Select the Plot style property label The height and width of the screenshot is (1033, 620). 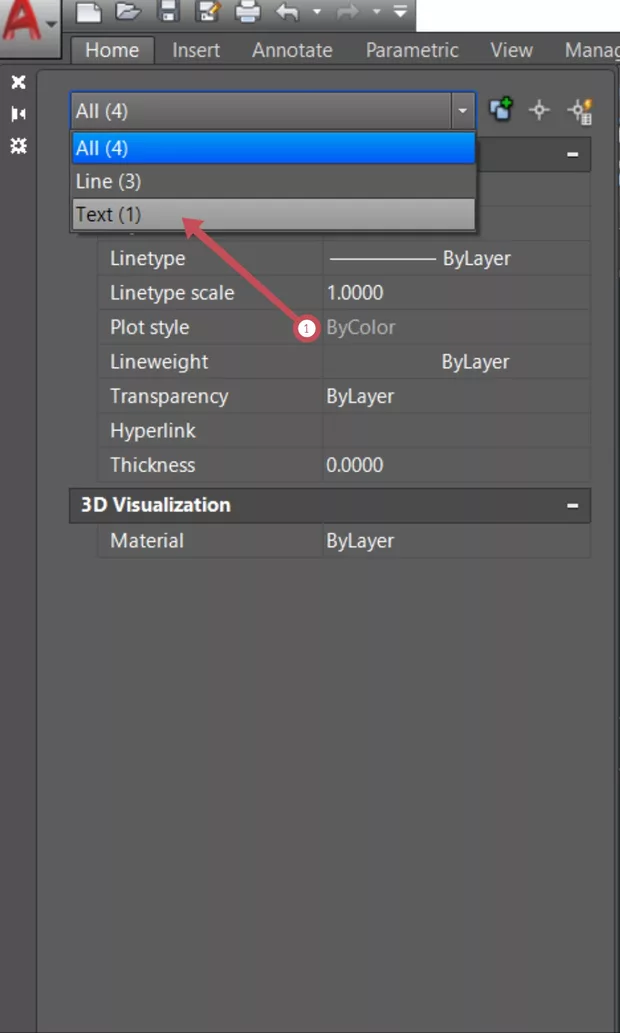click(x=150, y=327)
